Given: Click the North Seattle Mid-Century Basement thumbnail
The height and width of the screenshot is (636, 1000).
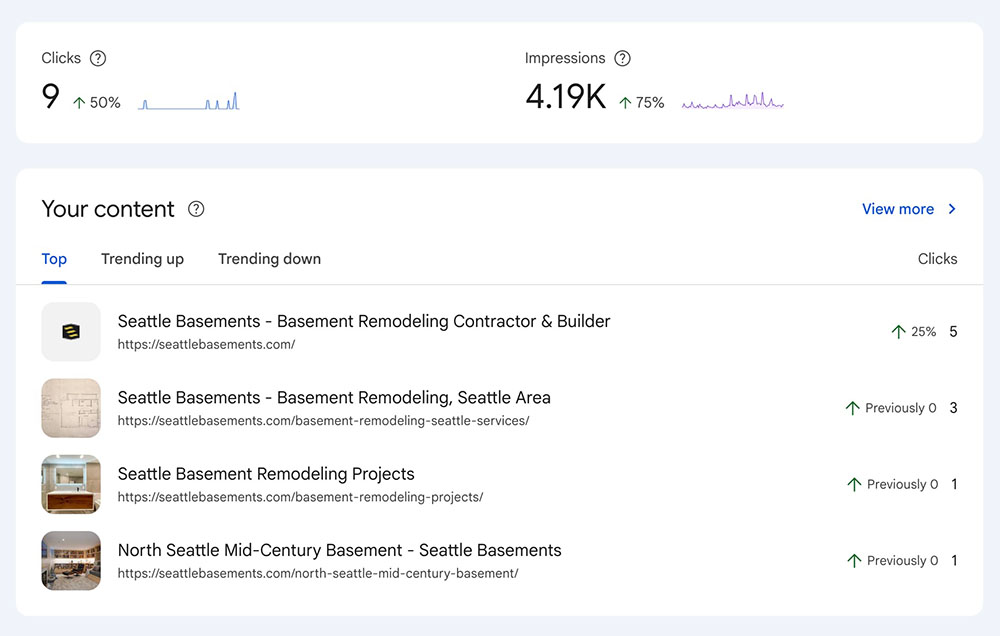Looking at the screenshot, I should 71,561.
